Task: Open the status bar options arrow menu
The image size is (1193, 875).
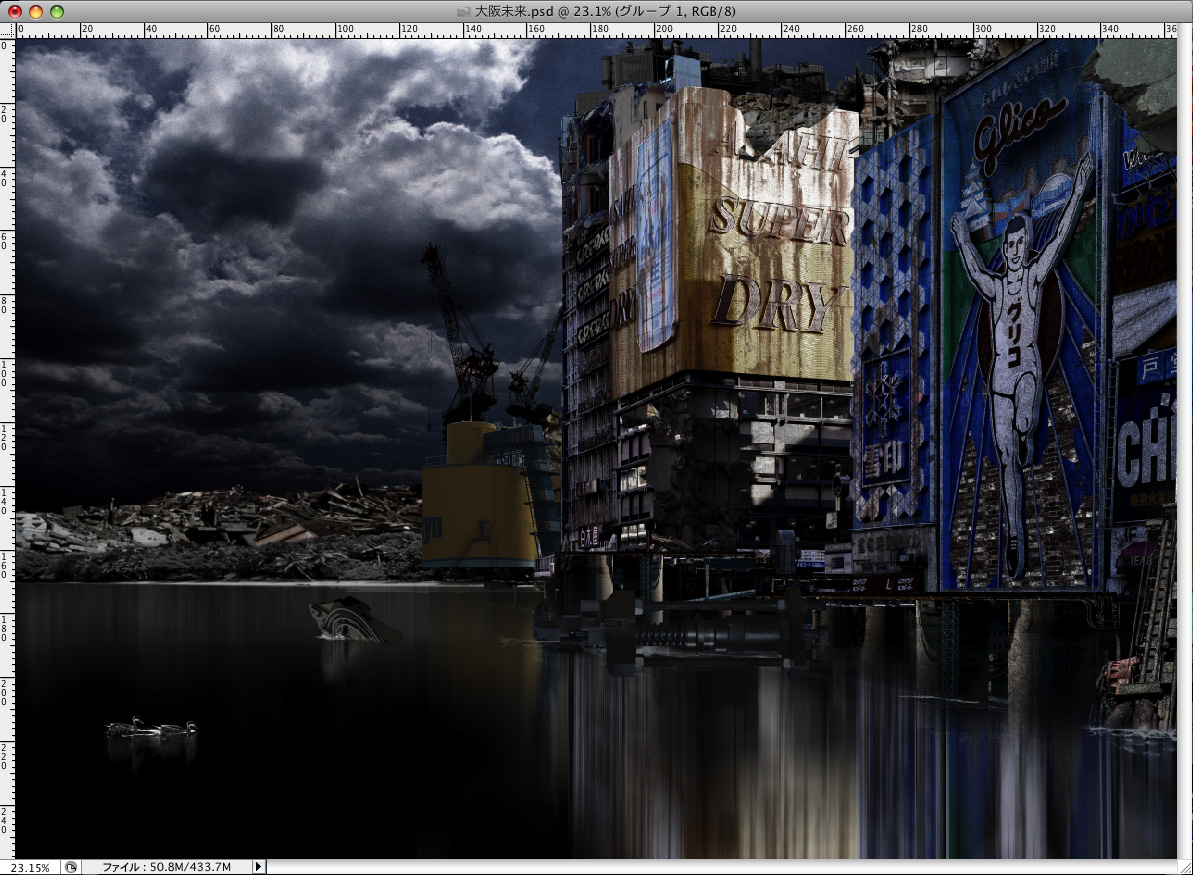Action: (259, 867)
